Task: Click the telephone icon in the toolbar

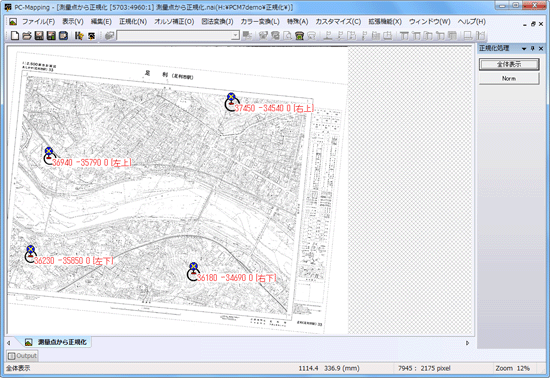Action: [x=299, y=35]
